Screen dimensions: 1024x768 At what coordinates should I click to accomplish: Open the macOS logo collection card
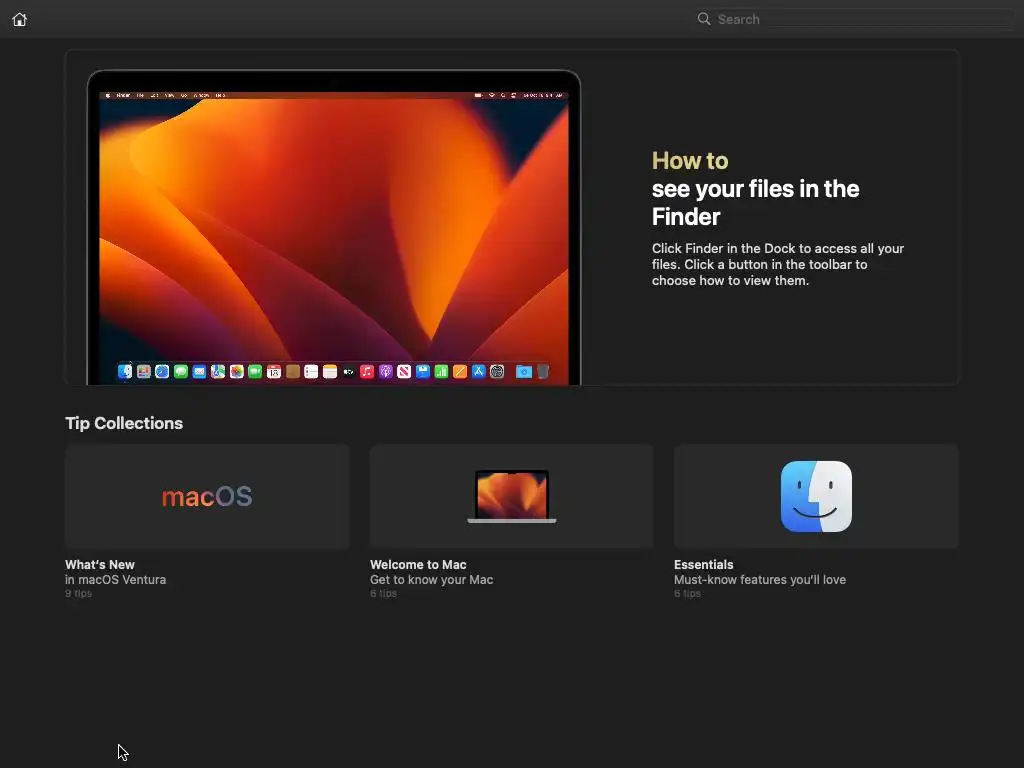pos(207,496)
